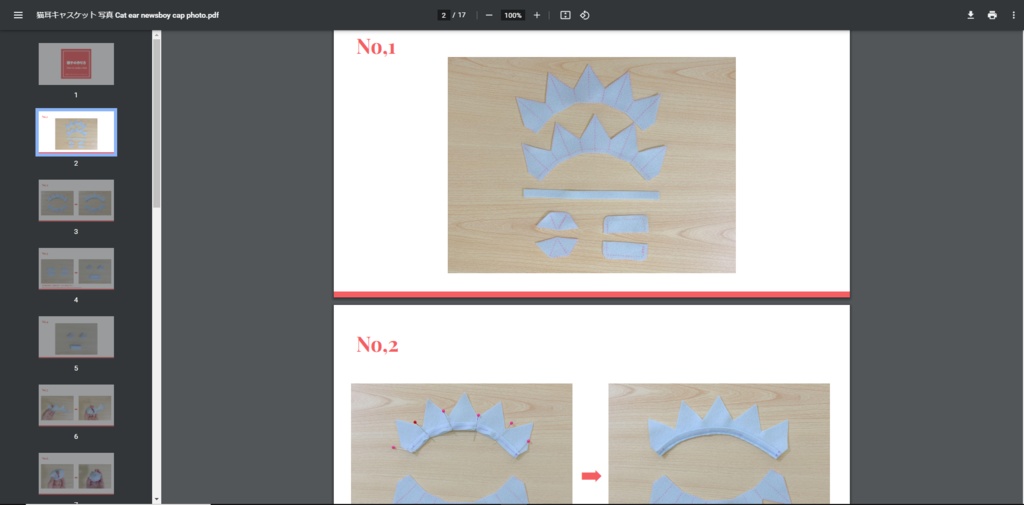Select page 6 thumbnail
The height and width of the screenshot is (505, 1024).
[x=76, y=405]
